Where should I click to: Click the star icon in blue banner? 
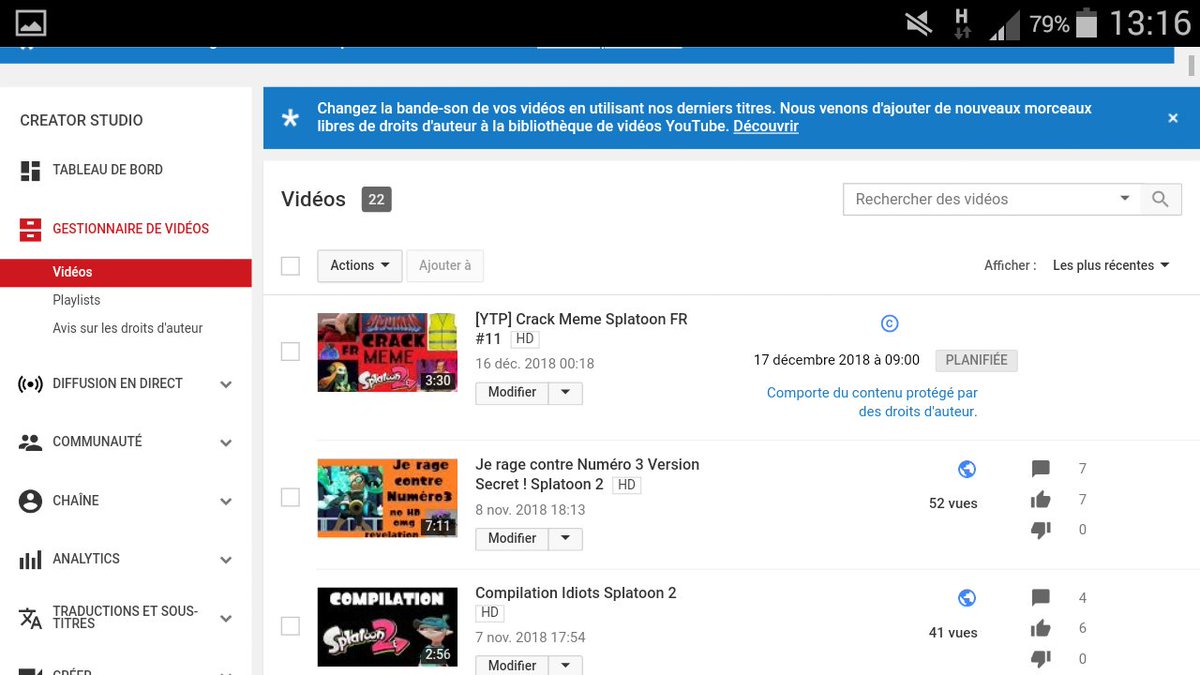[x=290, y=118]
